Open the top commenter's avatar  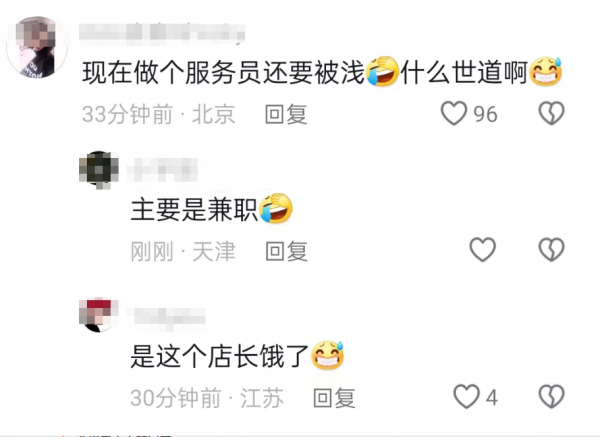pyautogui.click(x=37, y=47)
